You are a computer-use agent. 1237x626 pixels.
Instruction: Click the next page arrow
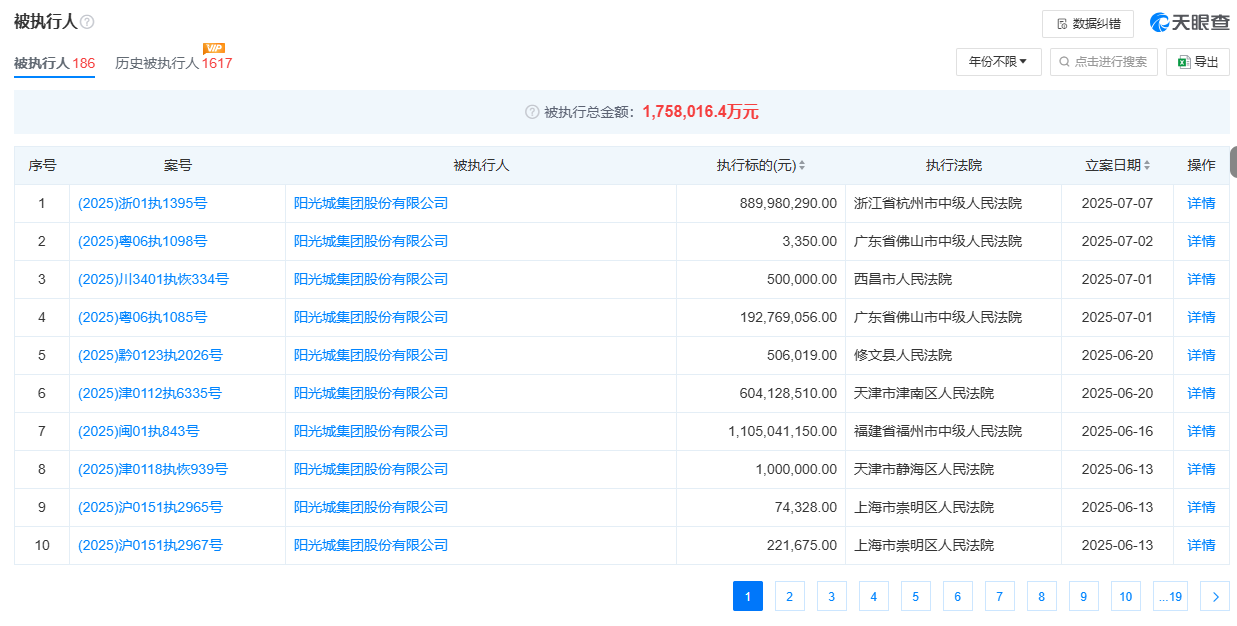[x=1215, y=597]
